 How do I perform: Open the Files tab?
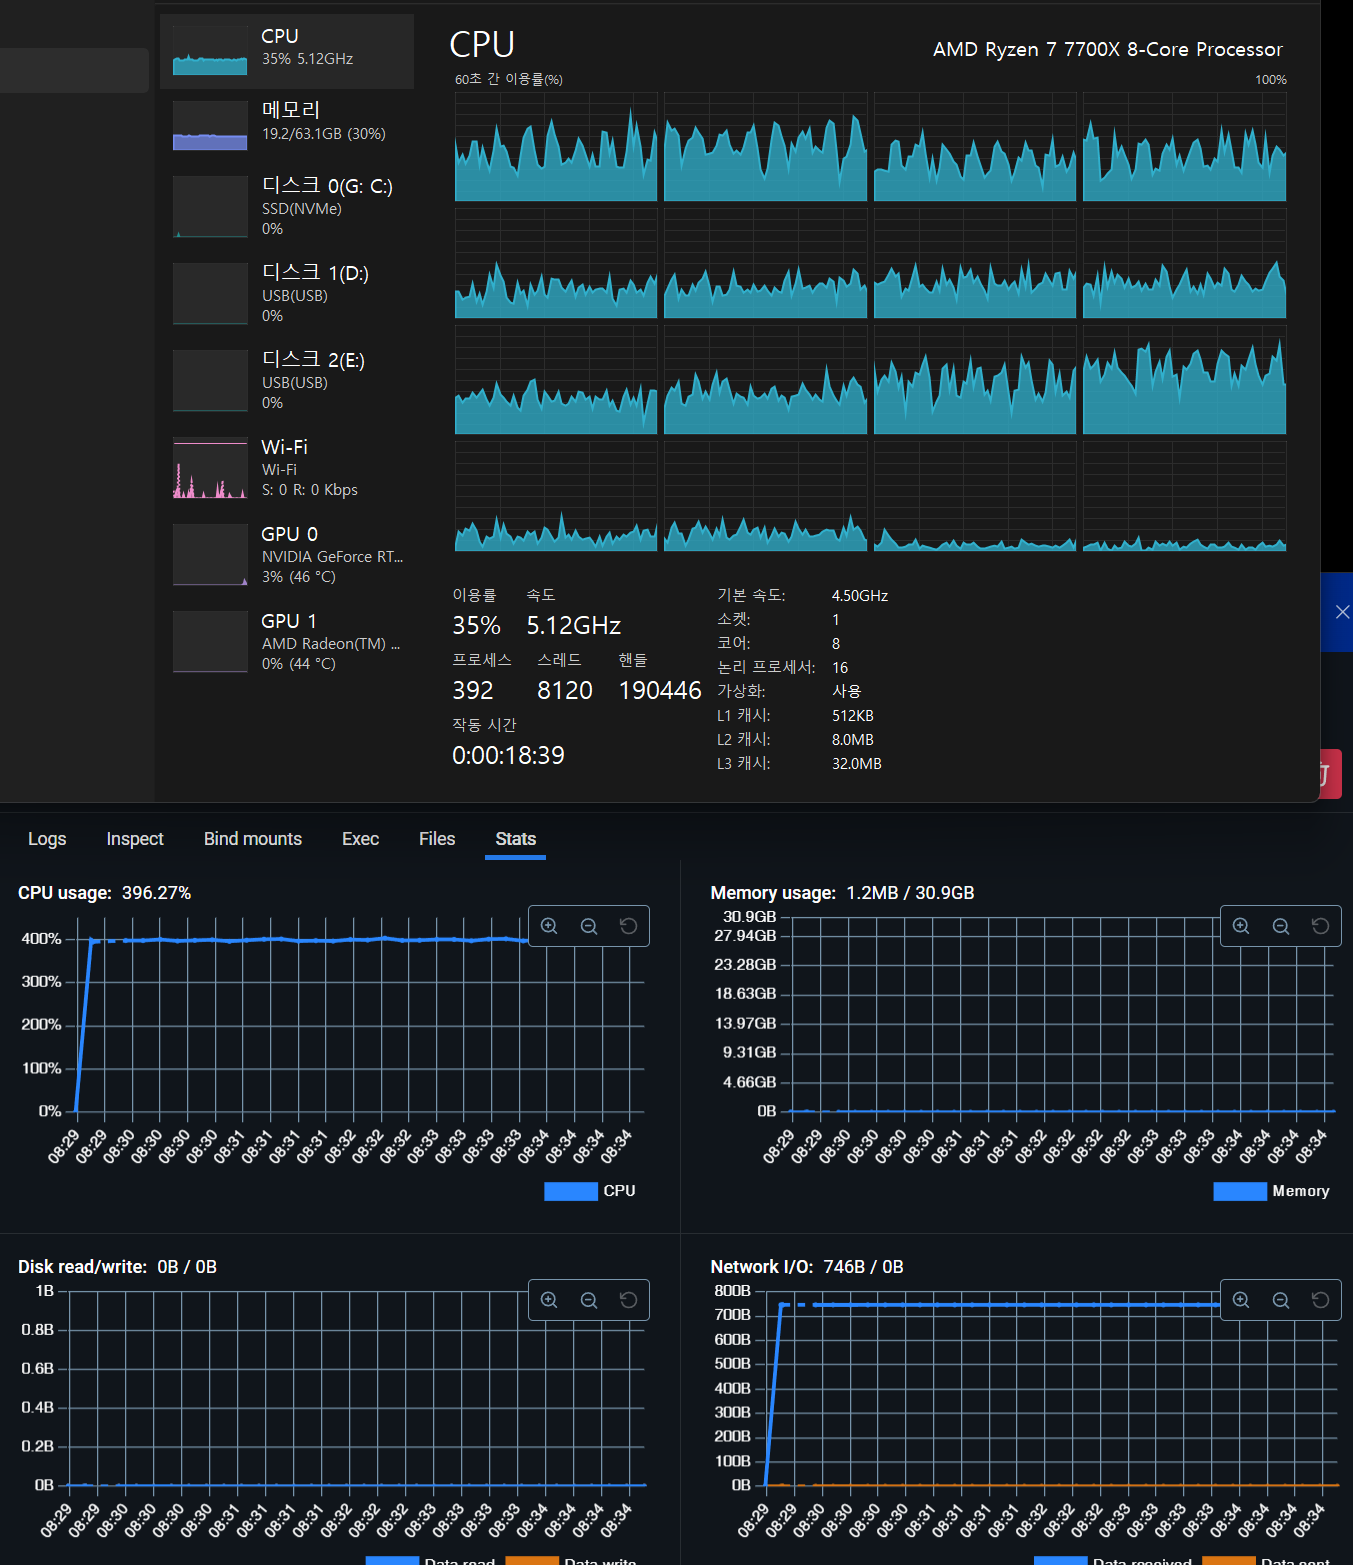coord(437,839)
